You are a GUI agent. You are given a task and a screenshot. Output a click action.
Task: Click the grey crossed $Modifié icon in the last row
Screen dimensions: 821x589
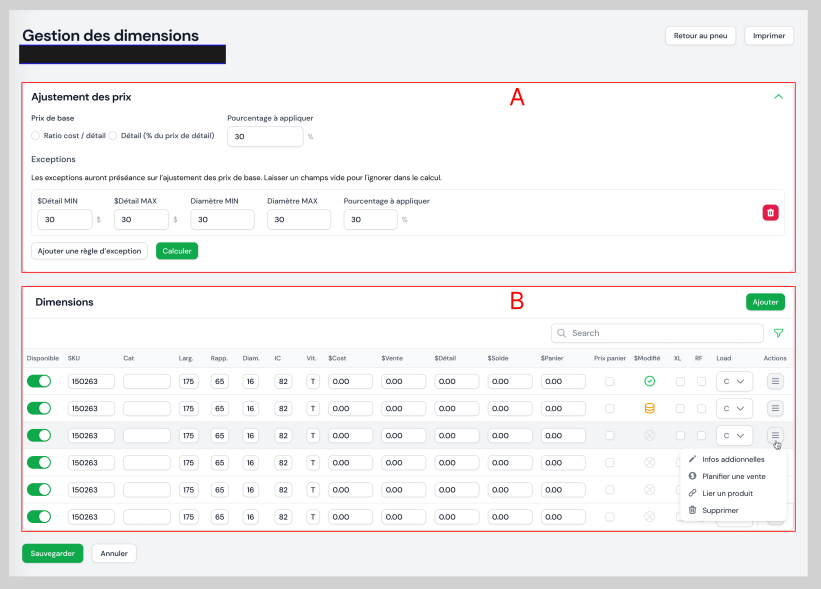[x=649, y=517]
